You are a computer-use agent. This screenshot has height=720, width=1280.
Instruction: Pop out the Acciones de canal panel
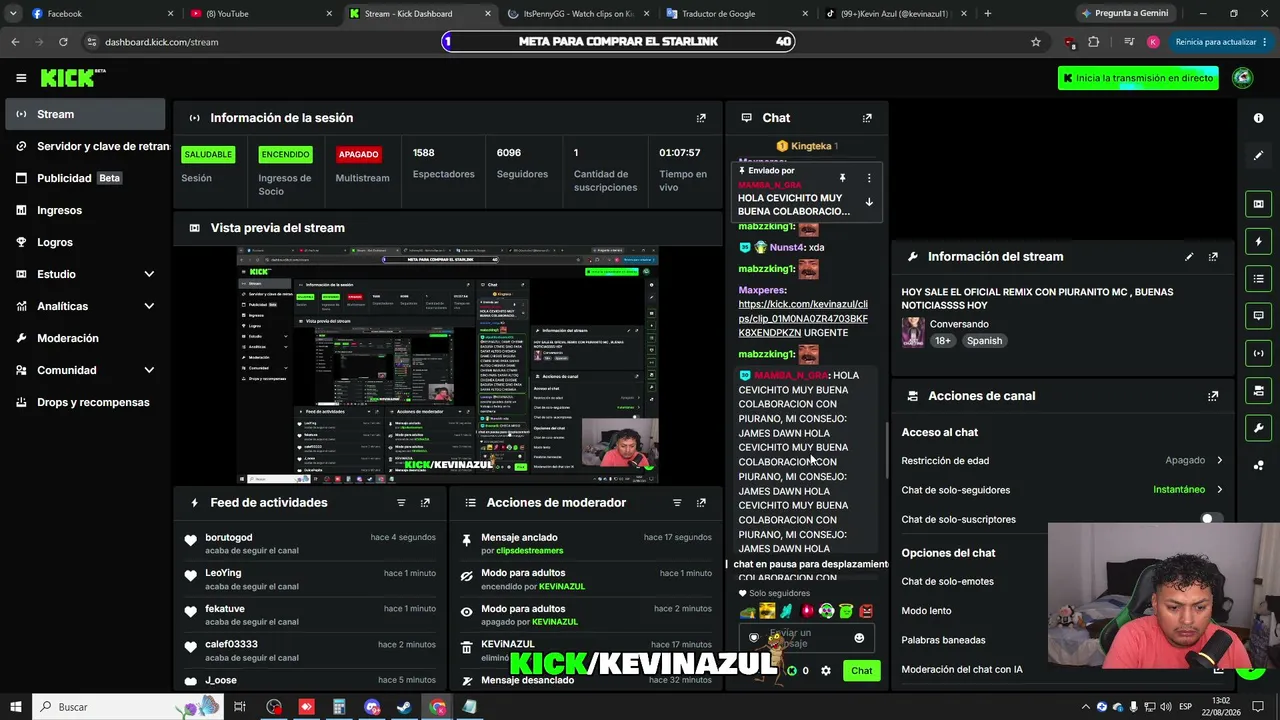pyautogui.click(x=1213, y=396)
